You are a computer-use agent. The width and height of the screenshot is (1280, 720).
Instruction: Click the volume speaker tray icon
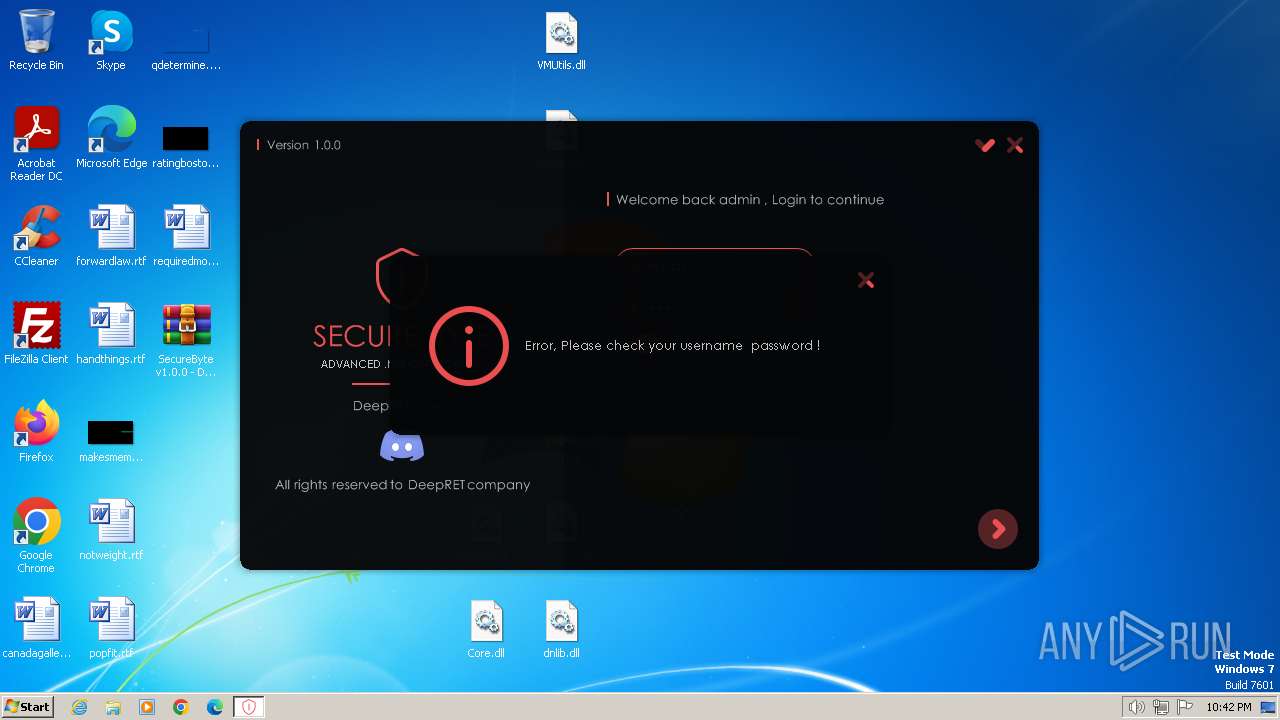tap(1137, 707)
